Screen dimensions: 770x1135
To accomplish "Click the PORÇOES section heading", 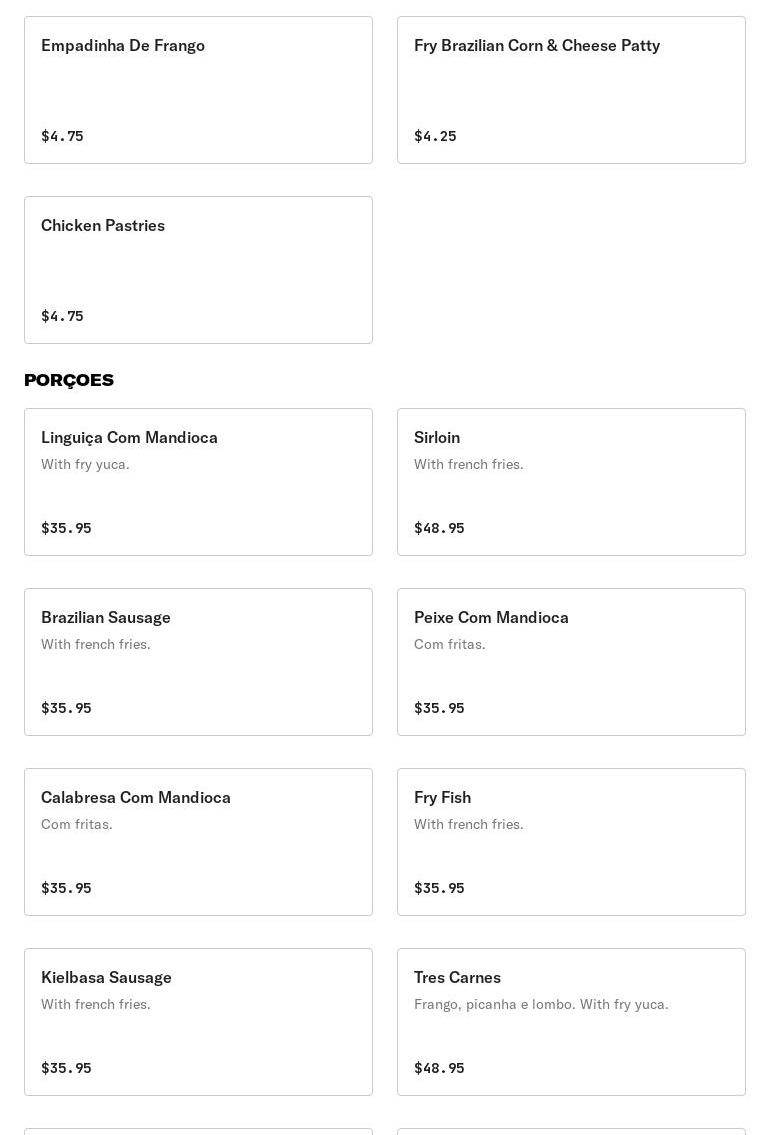I will coord(69,380).
